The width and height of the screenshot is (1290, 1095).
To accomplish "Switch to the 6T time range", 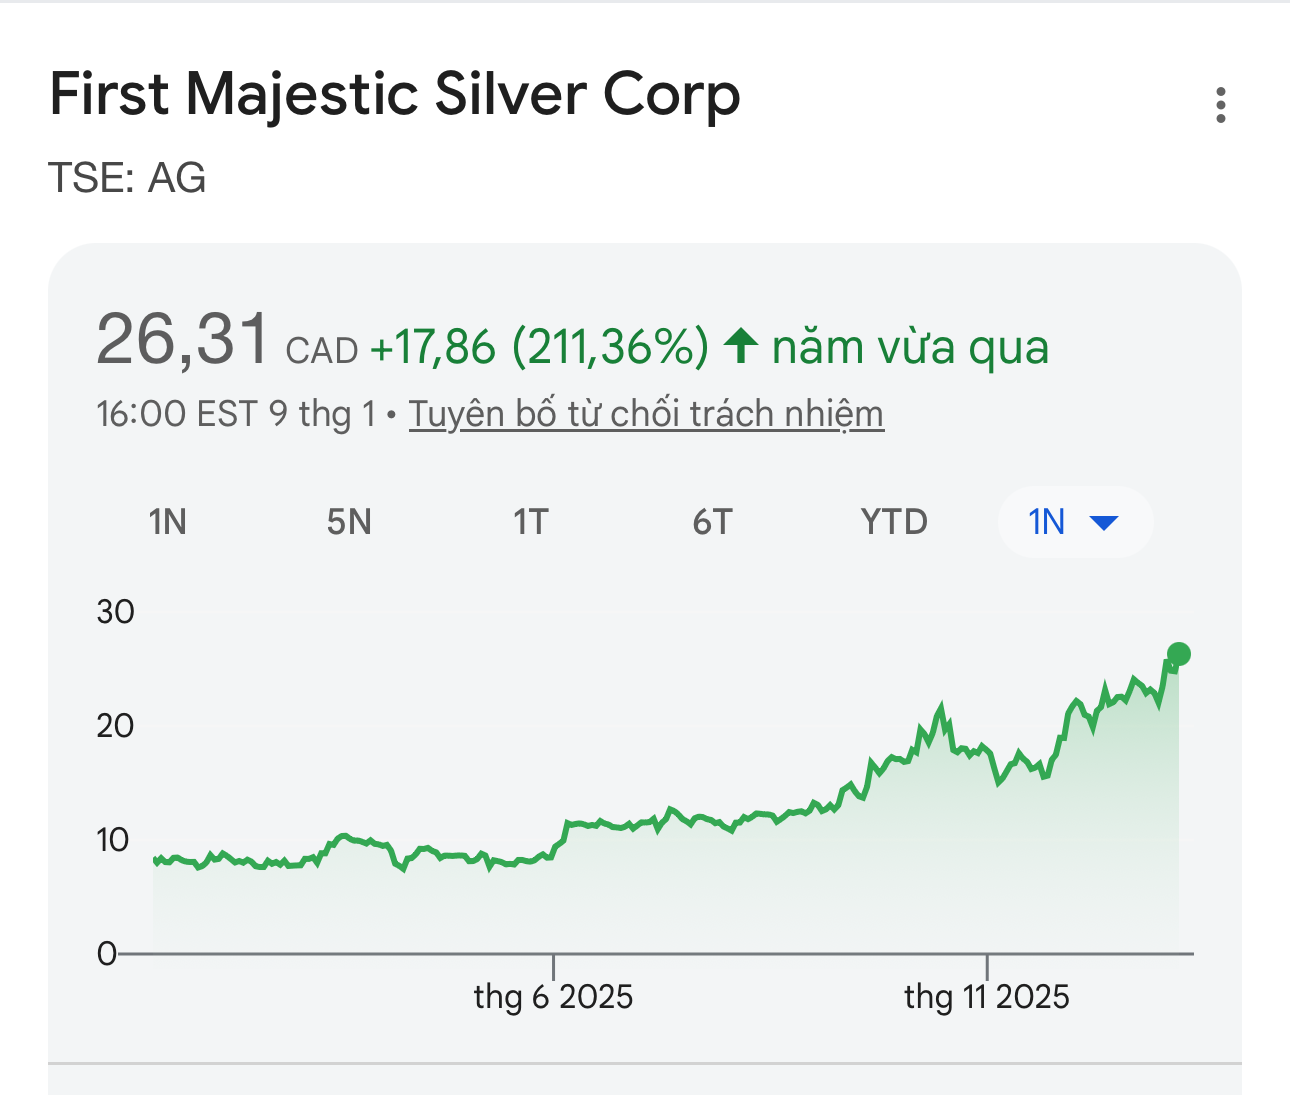I will pyautogui.click(x=712, y=522).
